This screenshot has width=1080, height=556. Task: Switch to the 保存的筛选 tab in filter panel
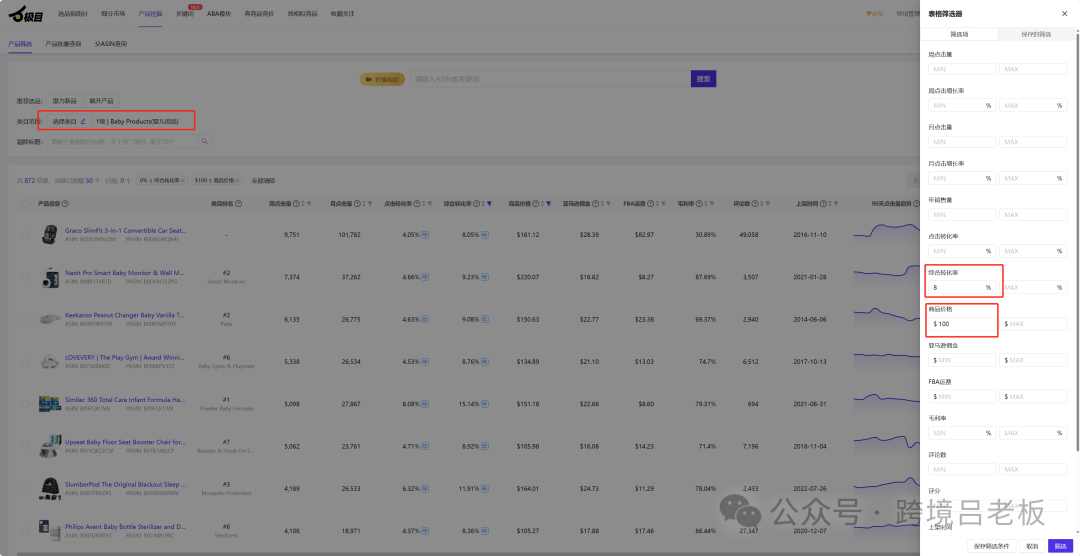1039,34
